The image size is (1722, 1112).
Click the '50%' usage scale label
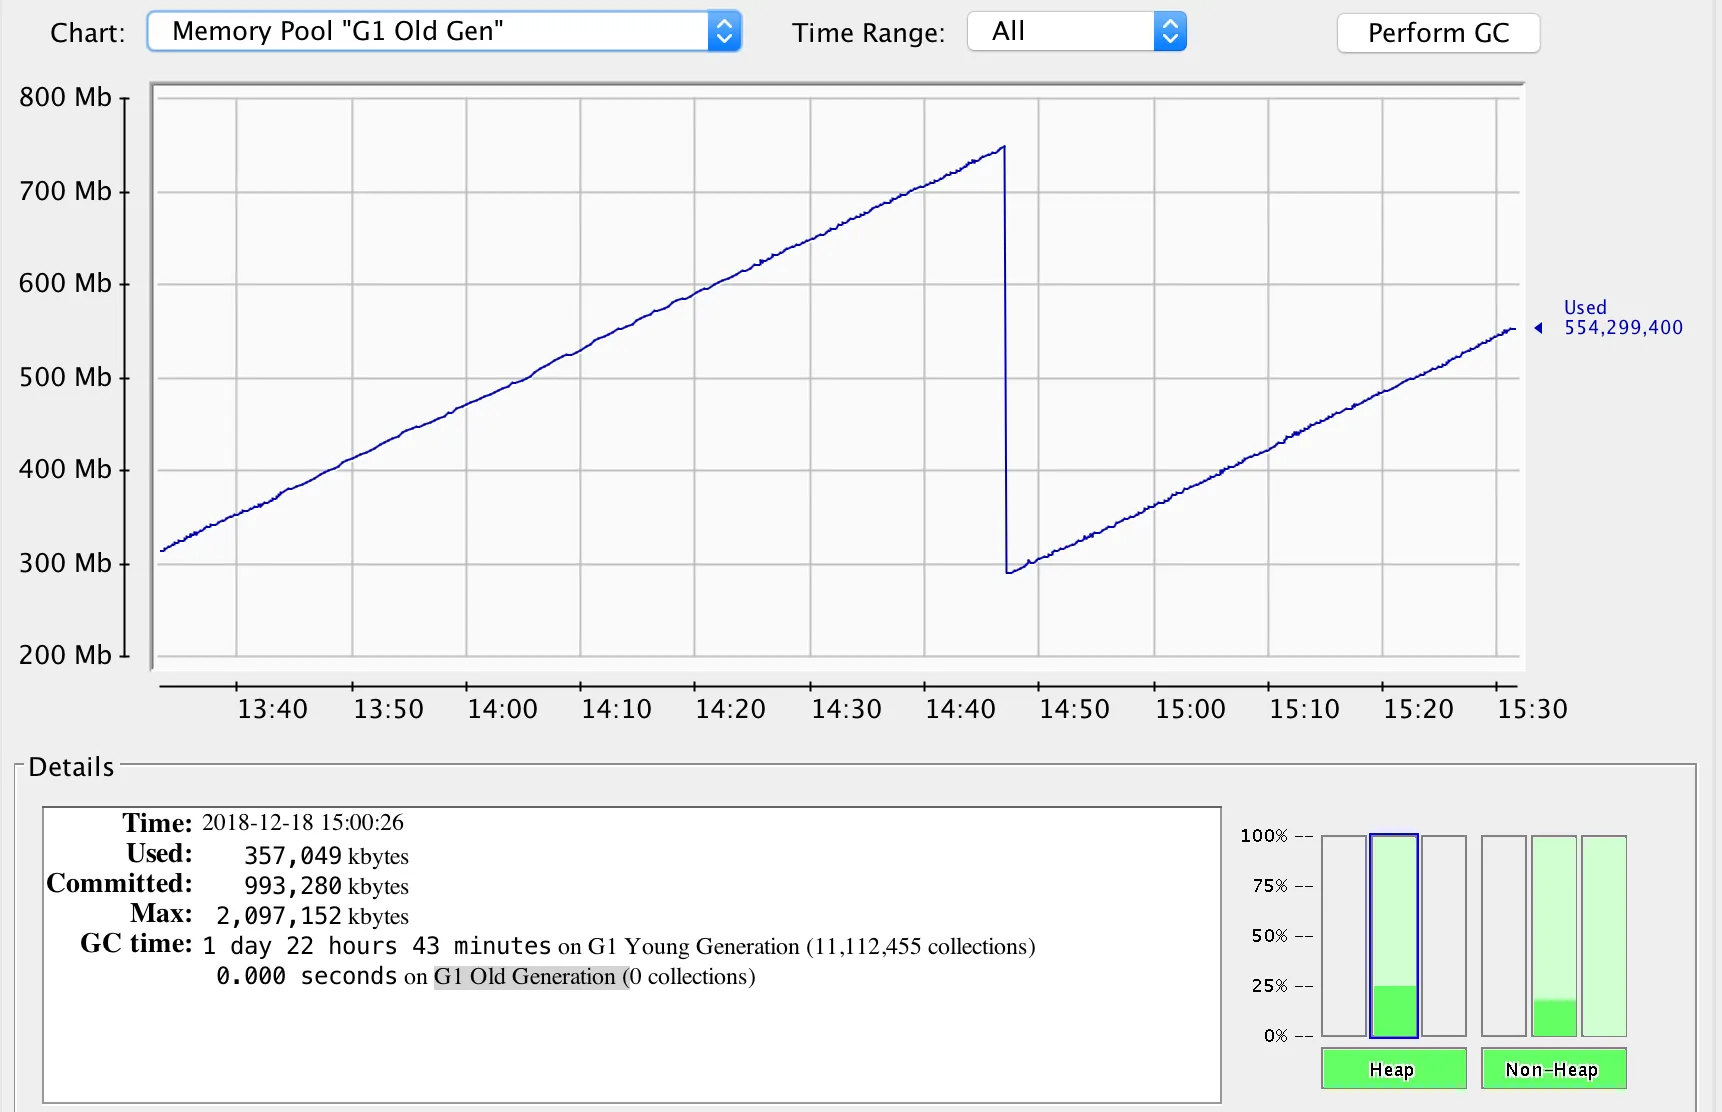coord(1270,936)
